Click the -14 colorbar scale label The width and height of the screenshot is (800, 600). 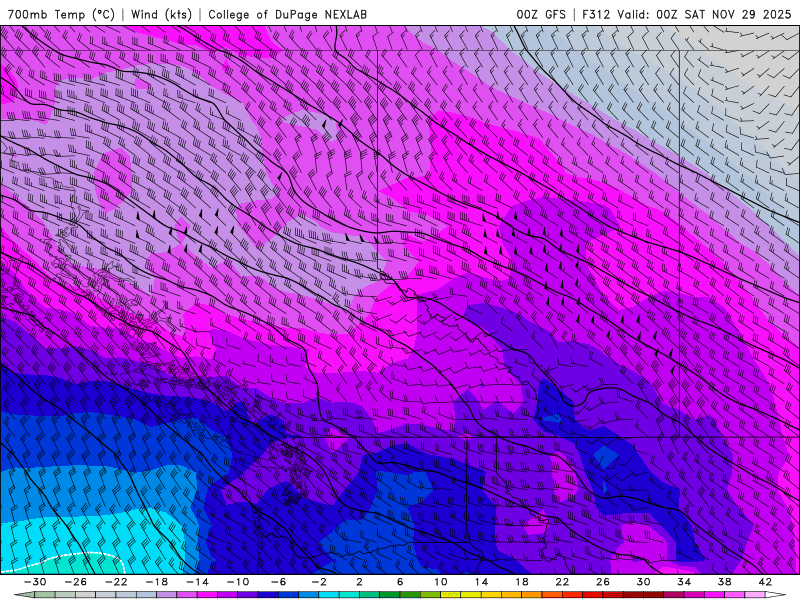(197, 582)
